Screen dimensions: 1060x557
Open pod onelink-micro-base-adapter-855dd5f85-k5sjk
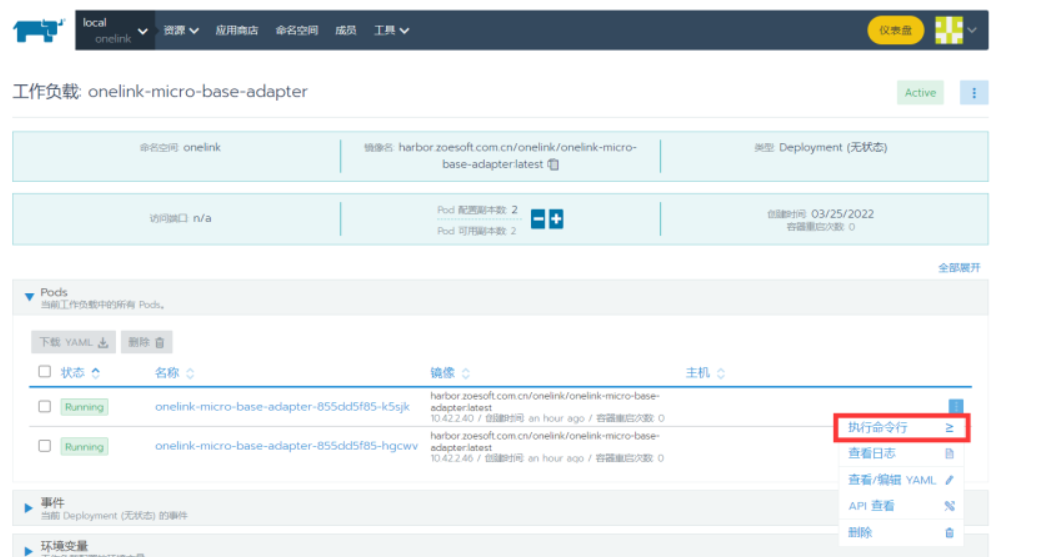[x=282, y=406]
